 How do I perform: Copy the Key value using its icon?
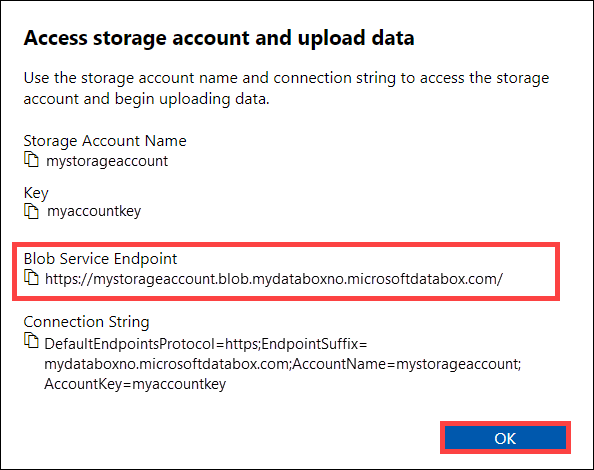coord(31,211)
